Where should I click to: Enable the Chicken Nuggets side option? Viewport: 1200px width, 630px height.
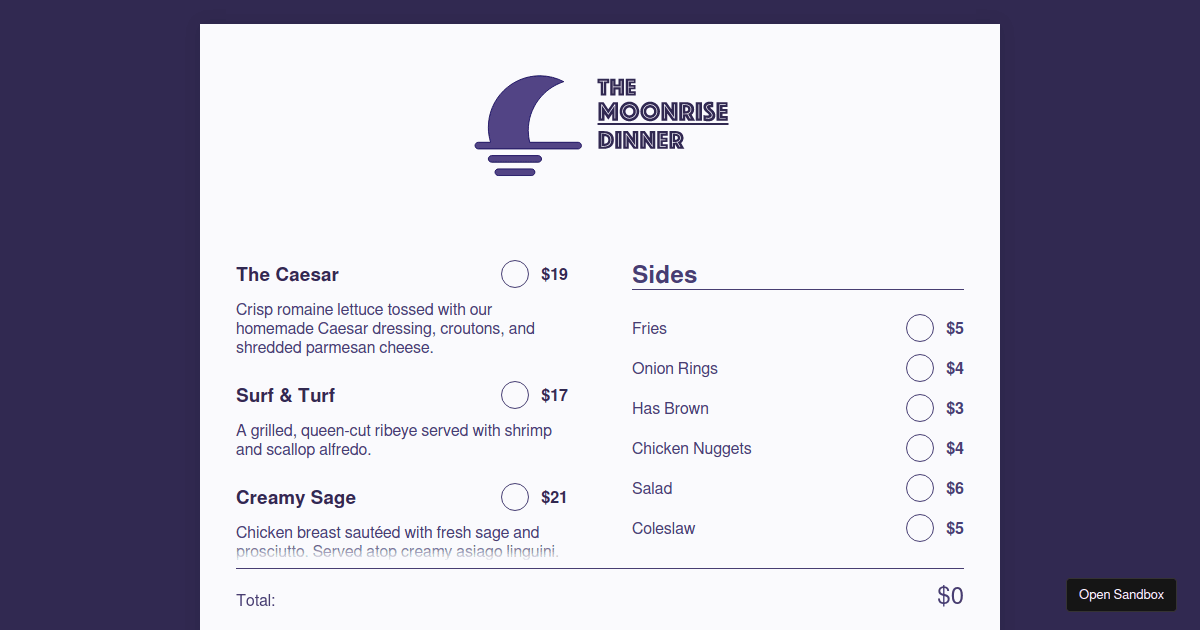[x=920, y=448]
